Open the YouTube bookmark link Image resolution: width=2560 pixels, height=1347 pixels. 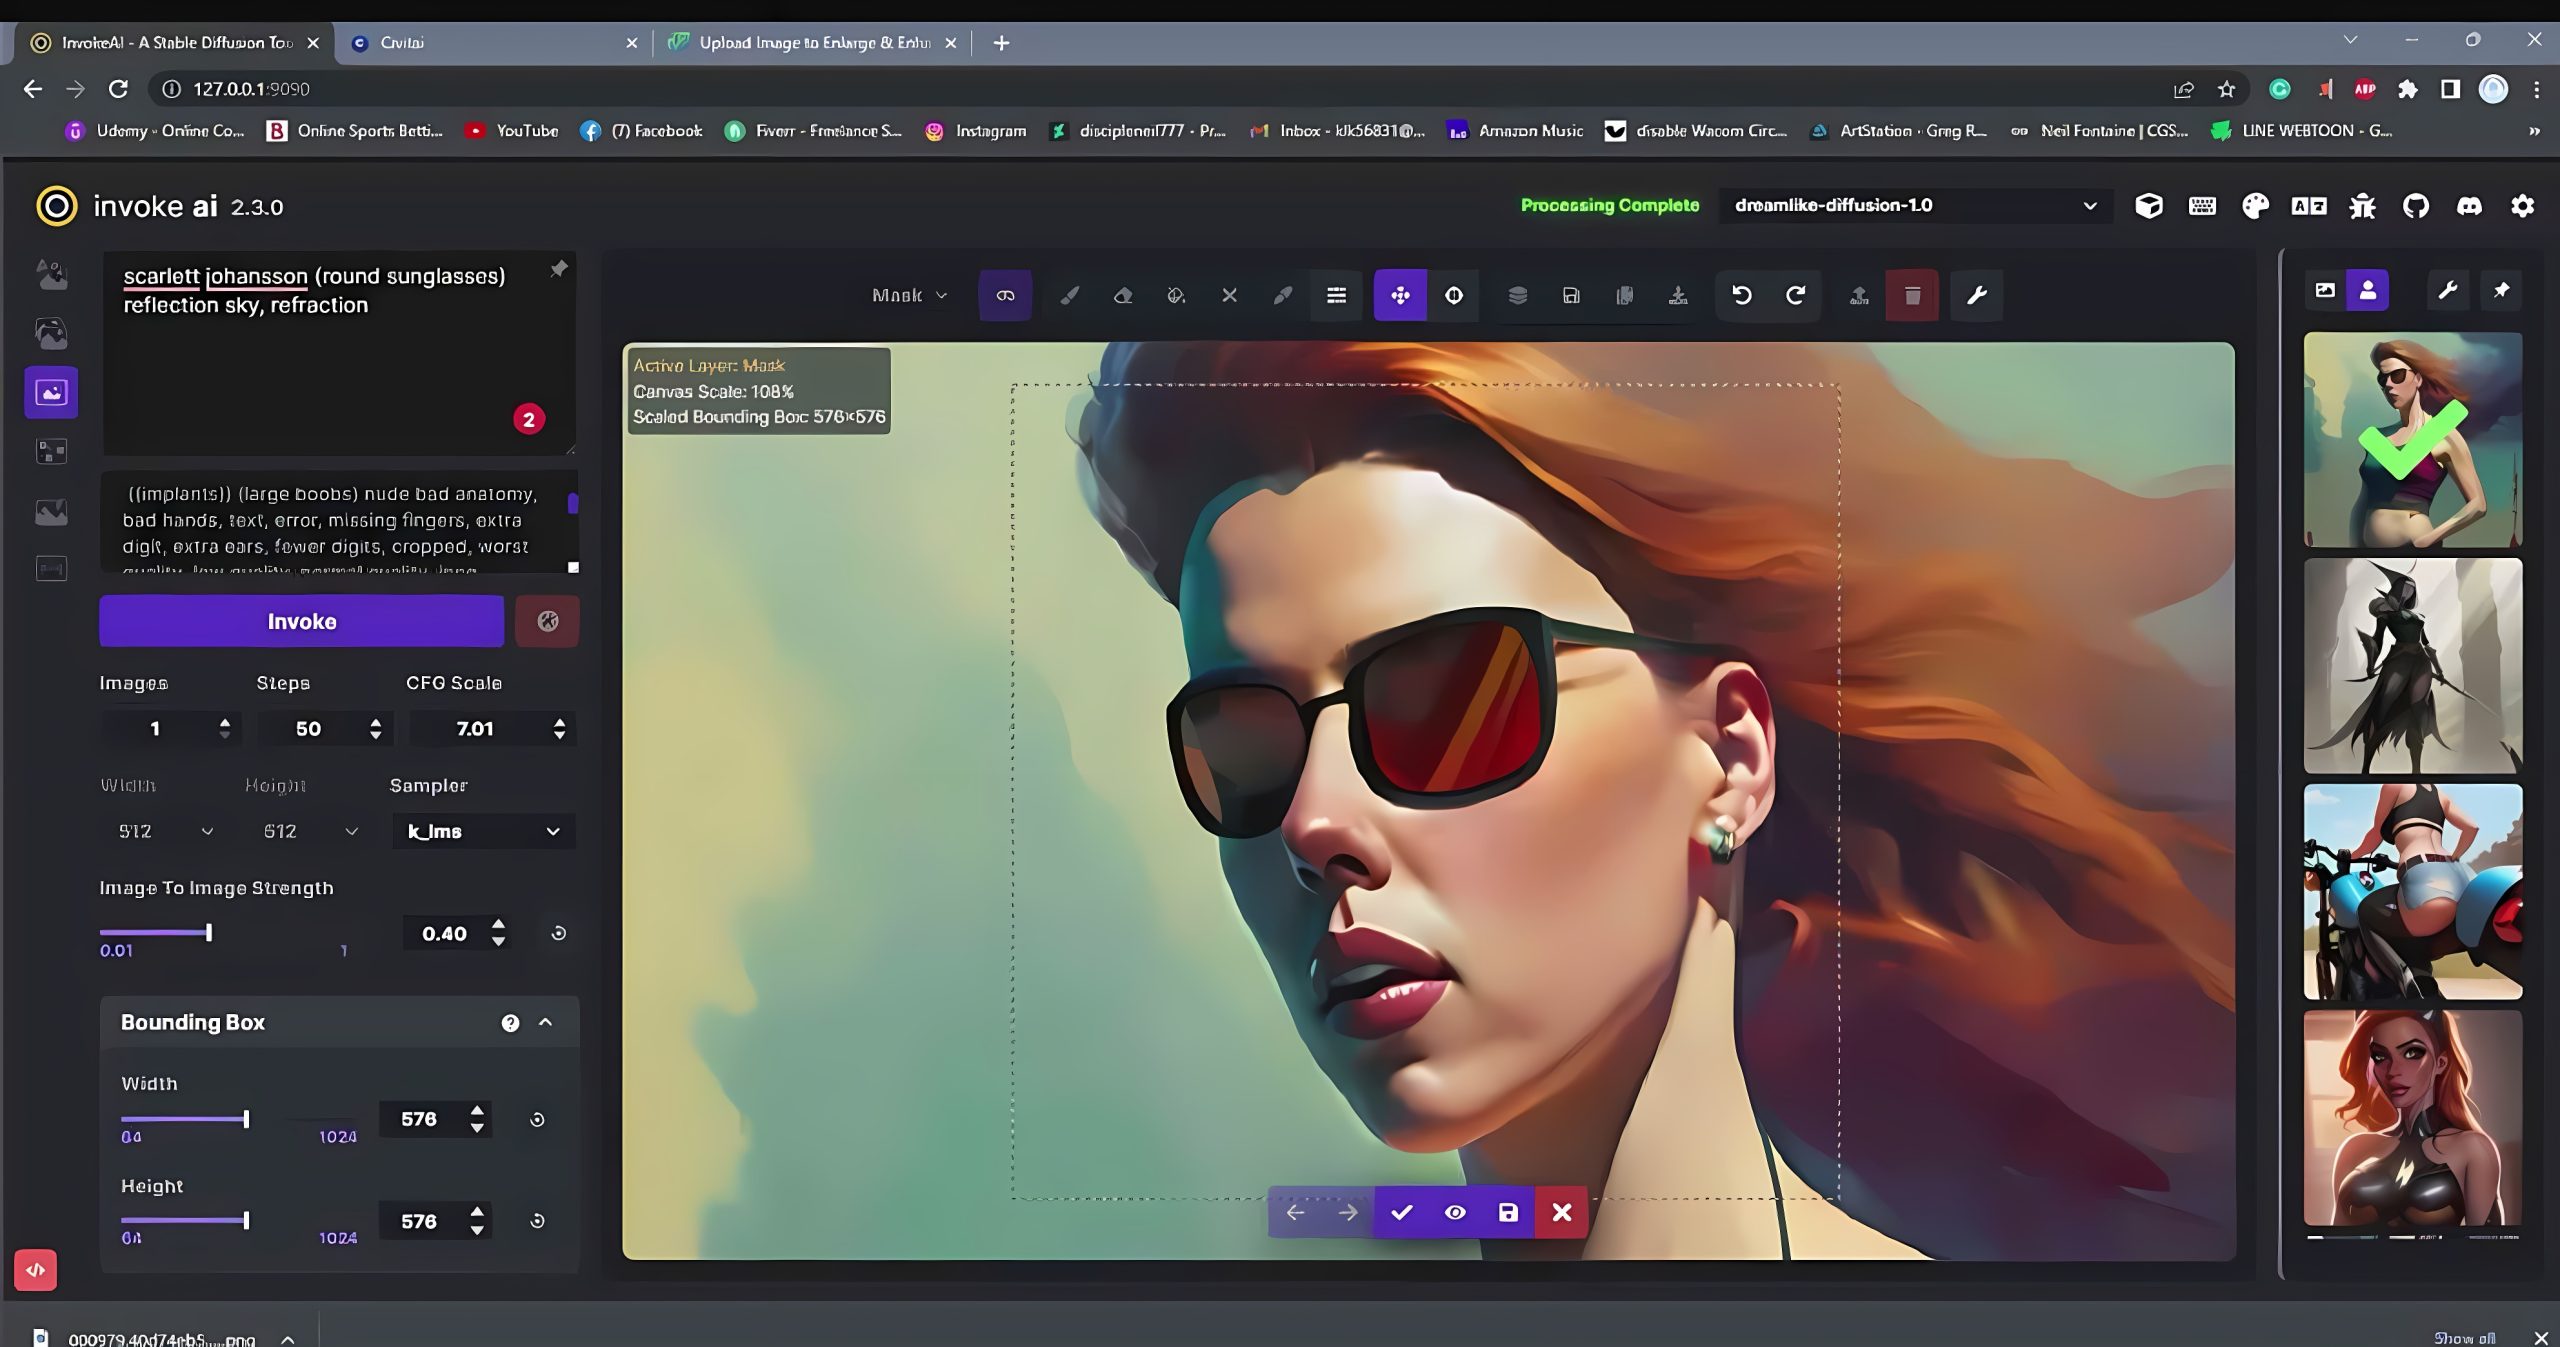pyautogui.click(x=512, y=131)
